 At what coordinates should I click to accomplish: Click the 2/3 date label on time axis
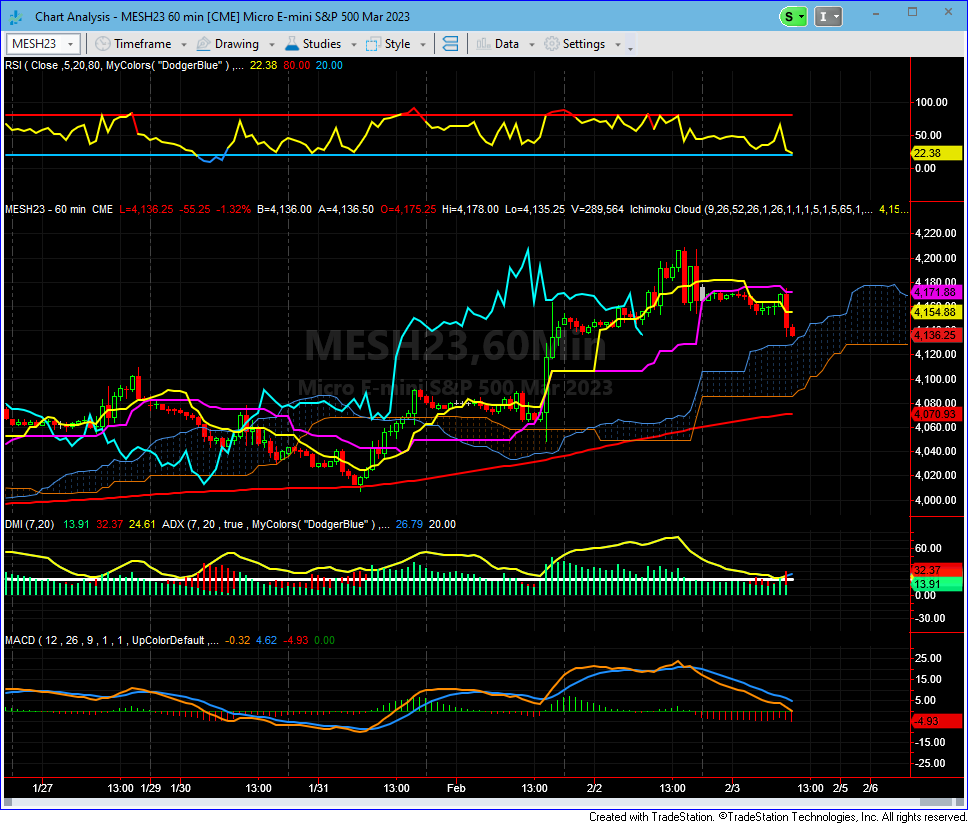click(732, 788)
